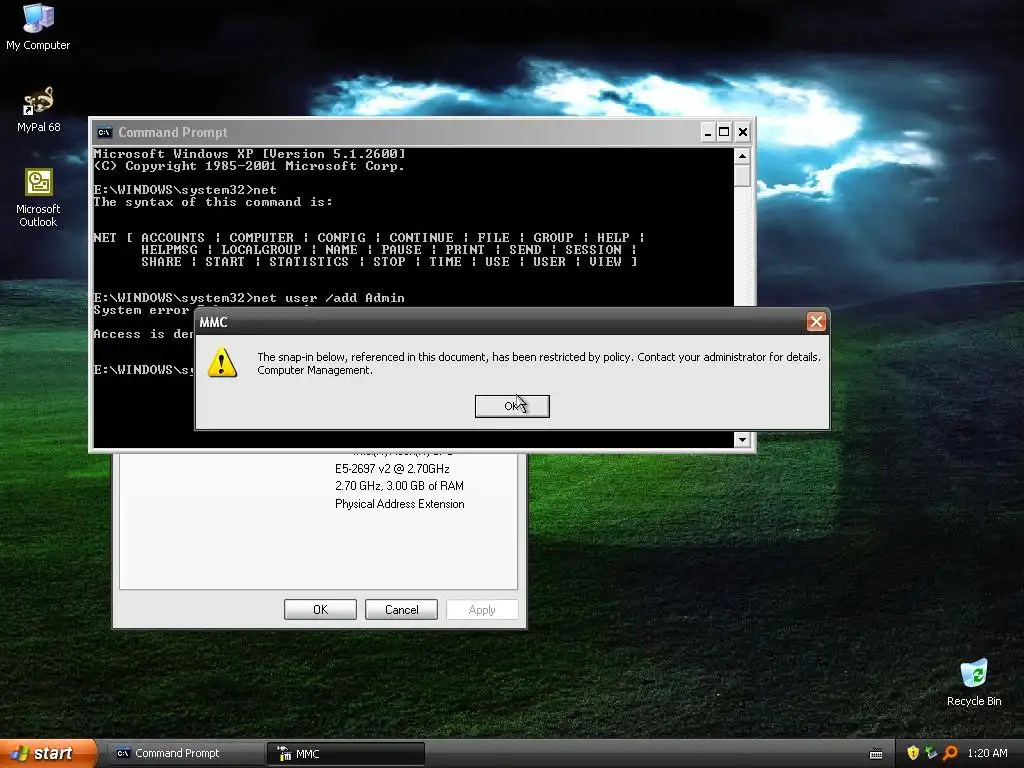This screenshot has width=1024, height=768.
Task: Click the orange magnifier tray icon
Action: (950, 753)
